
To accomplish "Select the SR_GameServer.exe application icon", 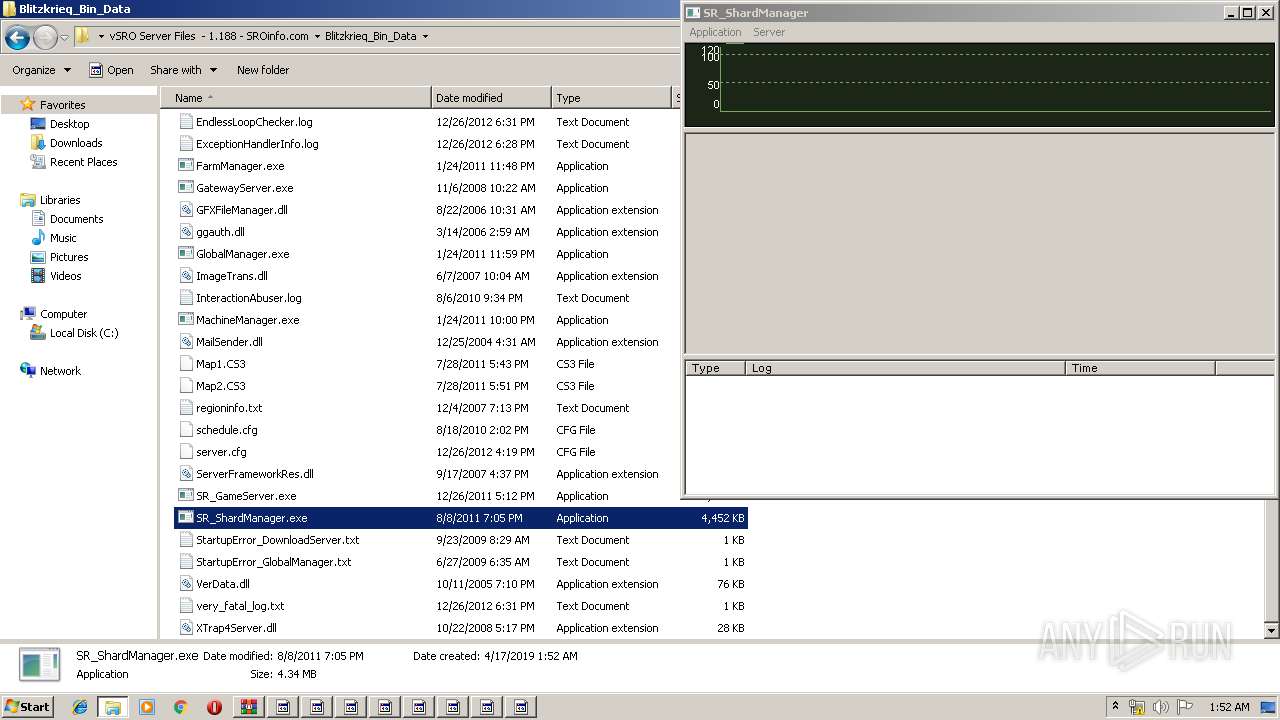I will pos(185,496).
